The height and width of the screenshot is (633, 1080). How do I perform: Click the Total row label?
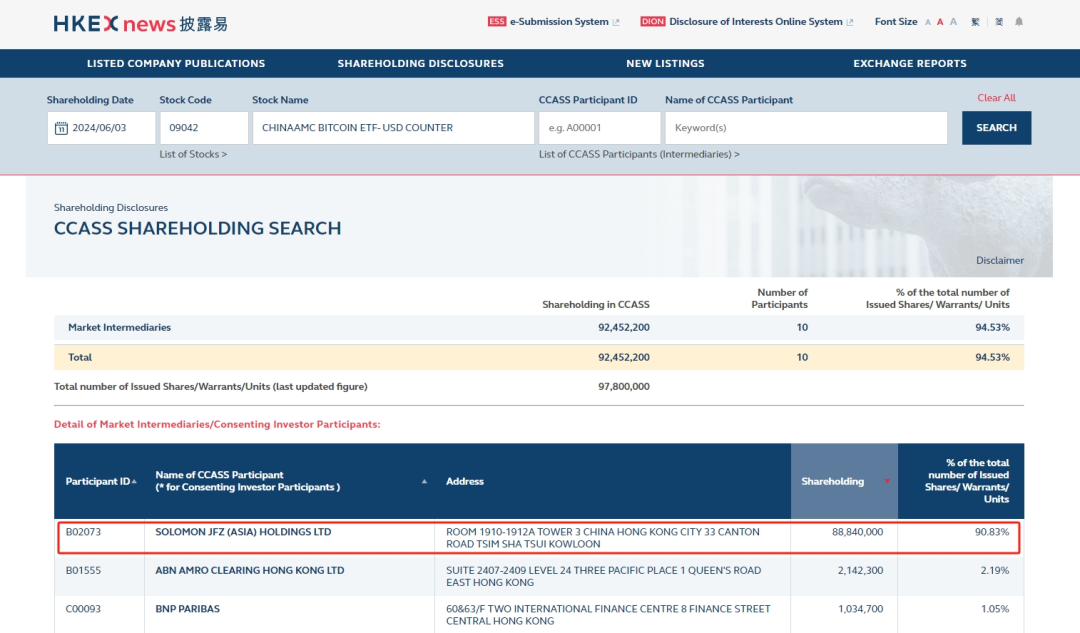80,357
